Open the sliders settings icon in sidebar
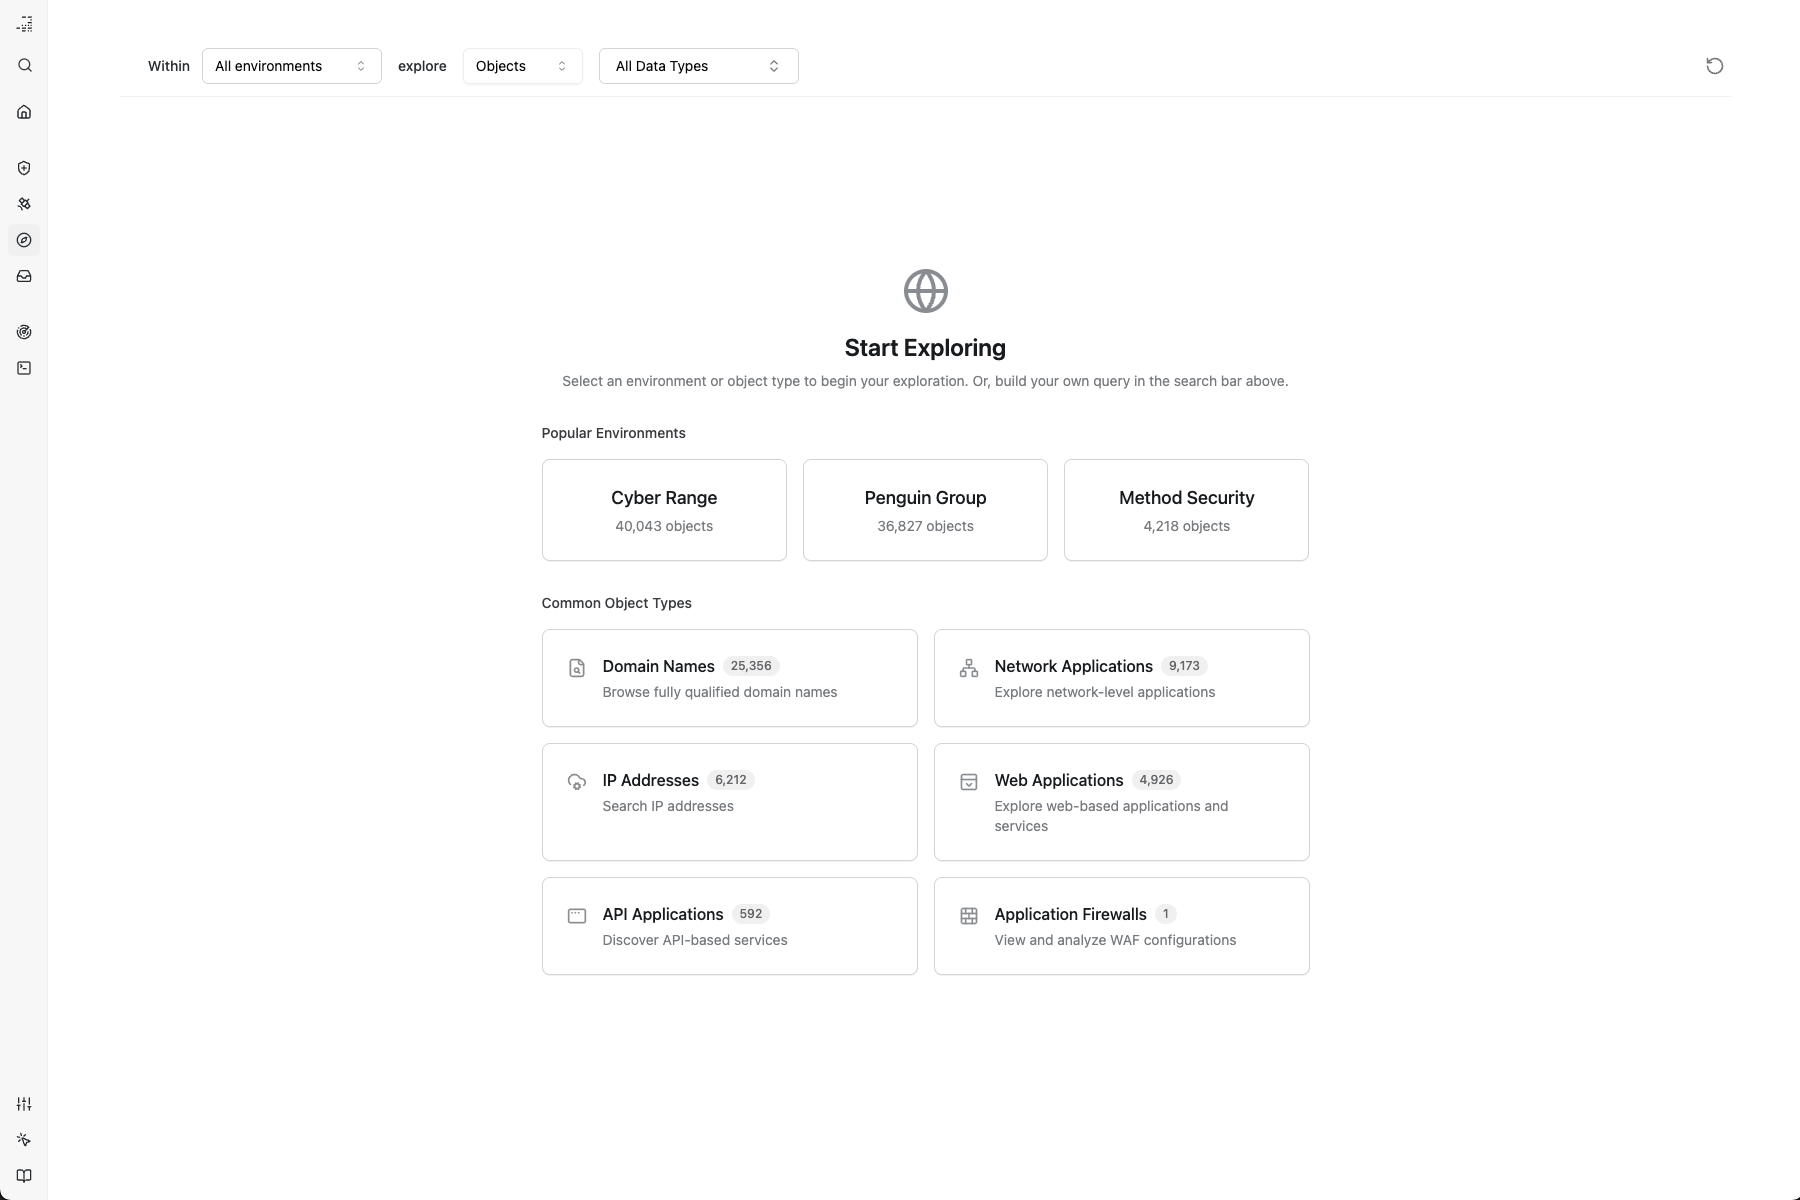The width and height of the screenshot is (1800, 1200). (x=24, y=1104)
